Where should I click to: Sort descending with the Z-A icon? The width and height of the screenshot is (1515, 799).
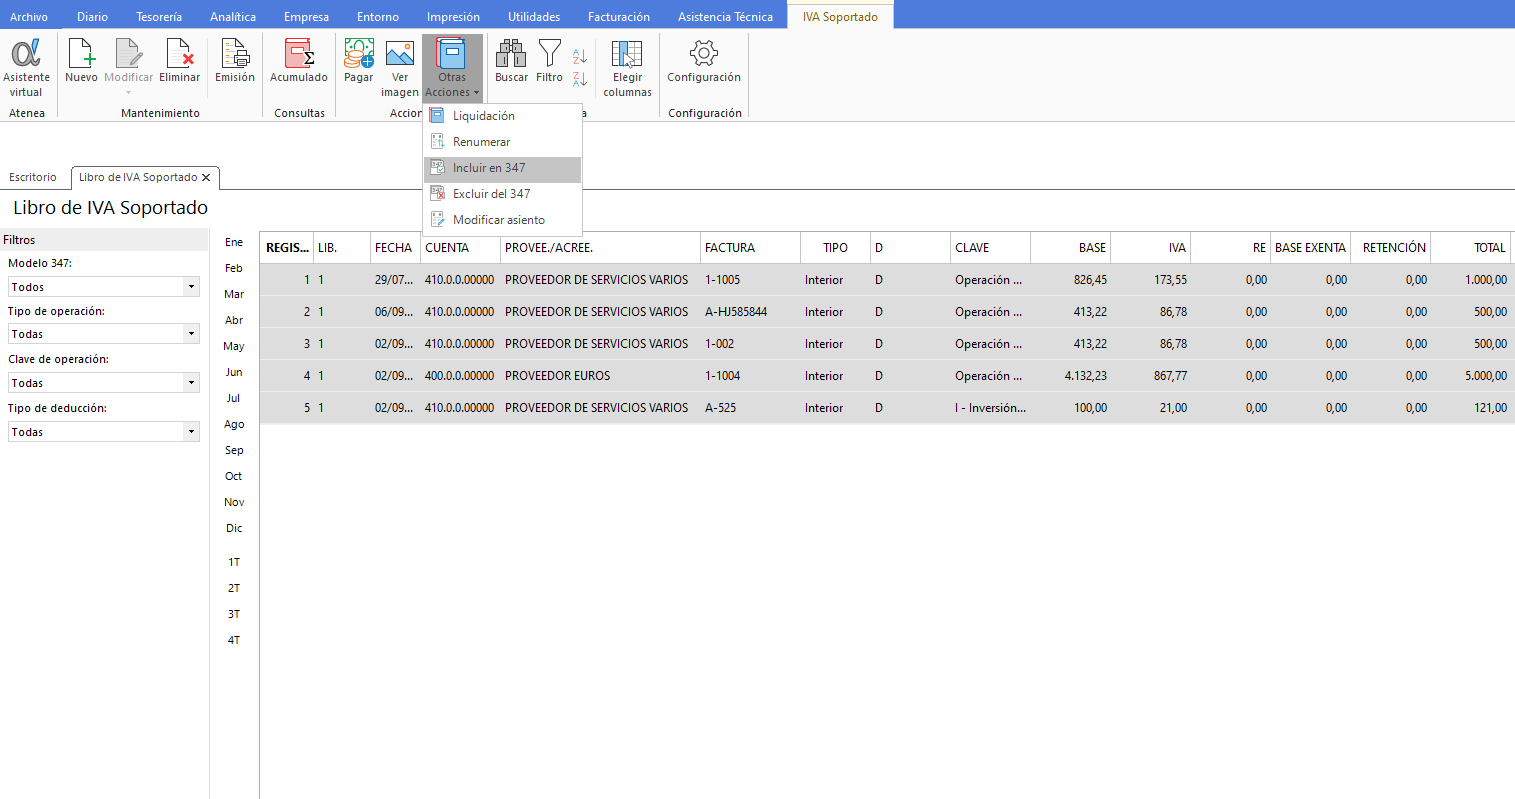[x=580, y=79]
